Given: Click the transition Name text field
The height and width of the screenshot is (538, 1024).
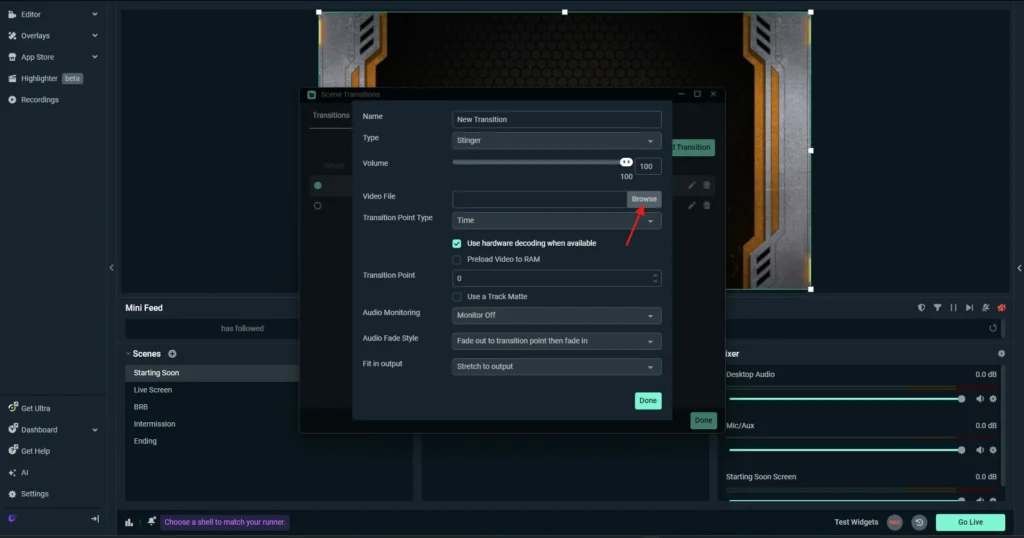Looking at the screenshot, I should pos(556,119).
